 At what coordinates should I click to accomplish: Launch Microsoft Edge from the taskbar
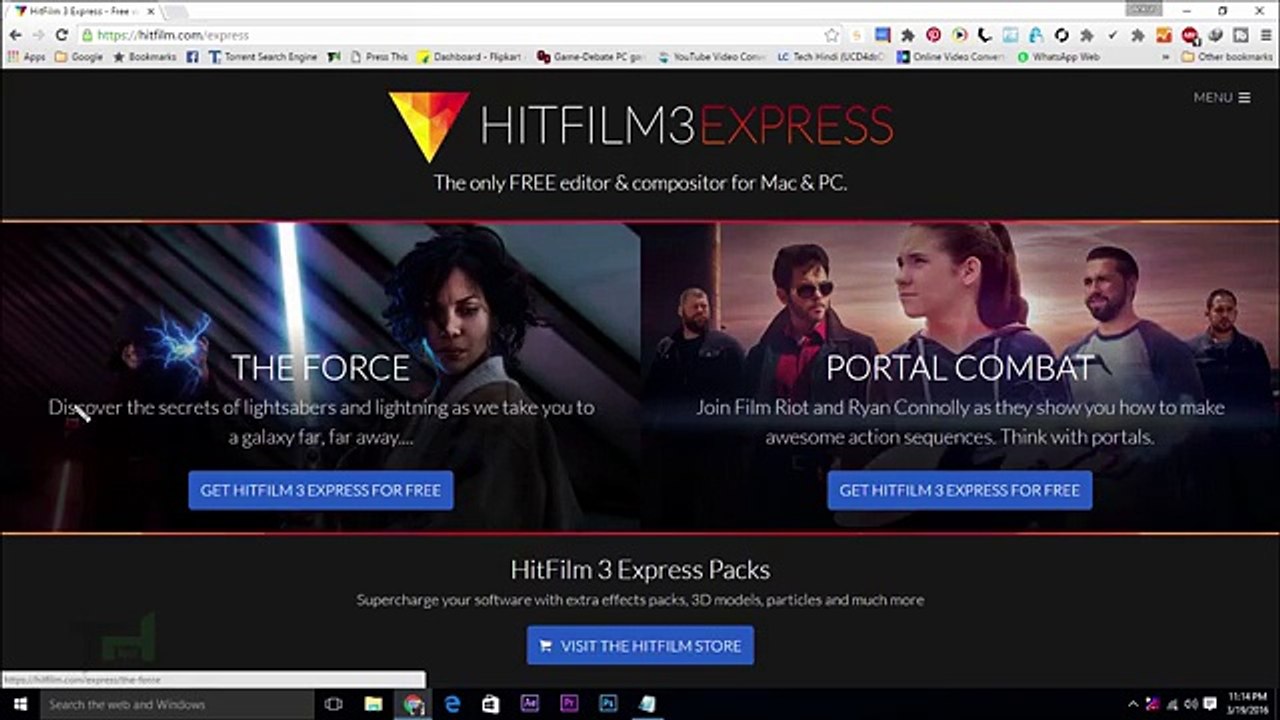[x=452, y=704]
